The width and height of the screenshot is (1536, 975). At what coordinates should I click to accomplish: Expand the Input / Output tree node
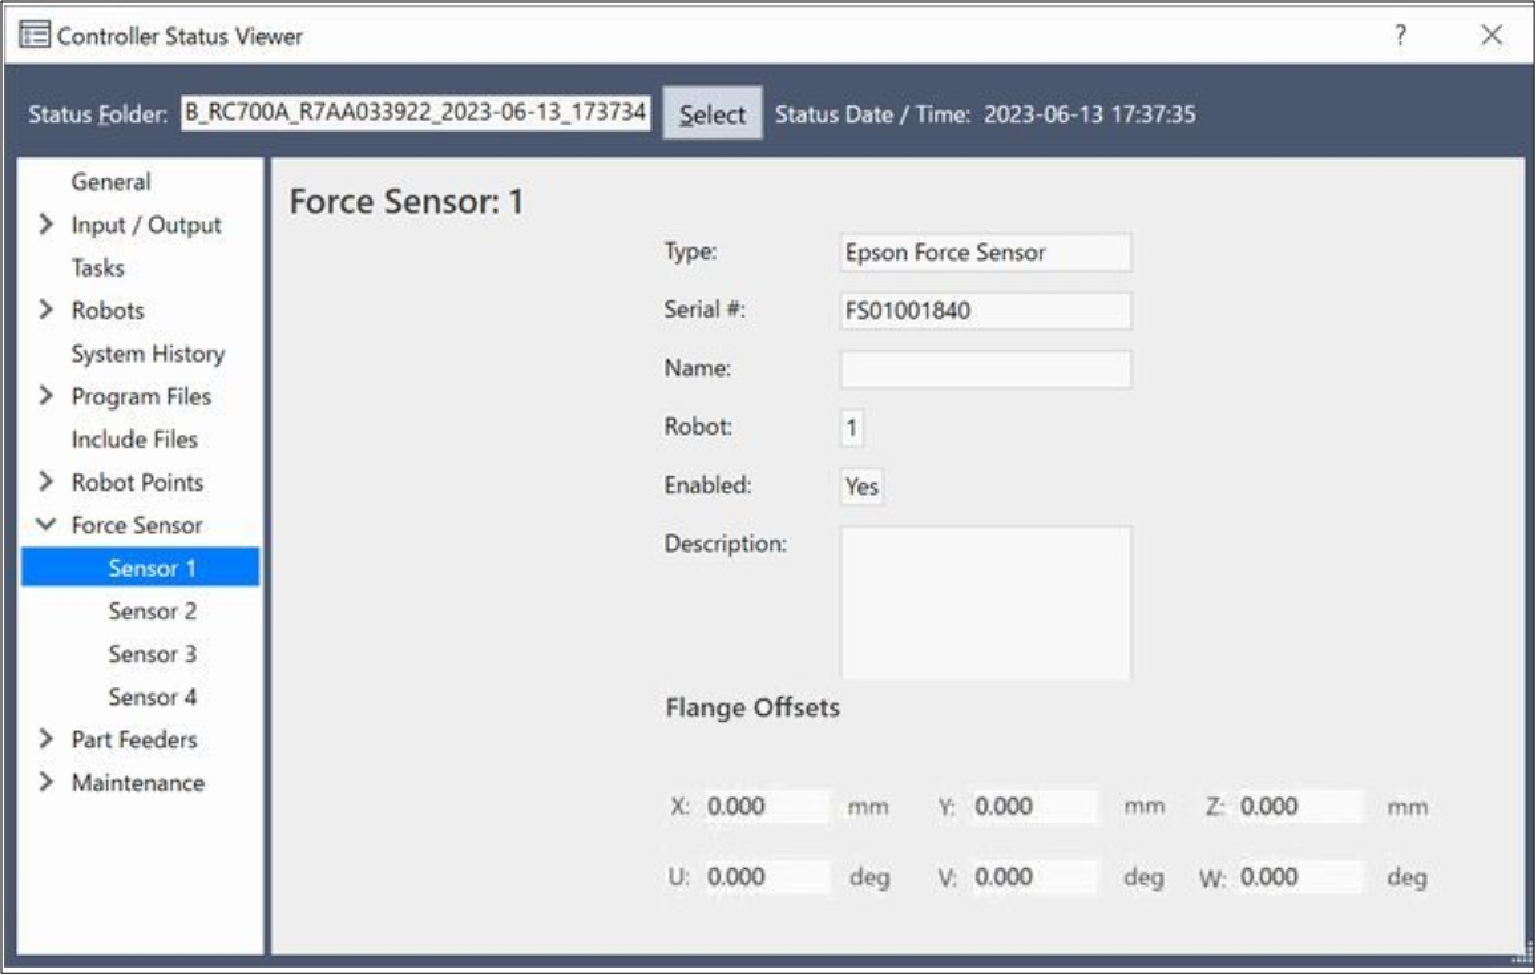pyautogui.click(x=46, y=225)
